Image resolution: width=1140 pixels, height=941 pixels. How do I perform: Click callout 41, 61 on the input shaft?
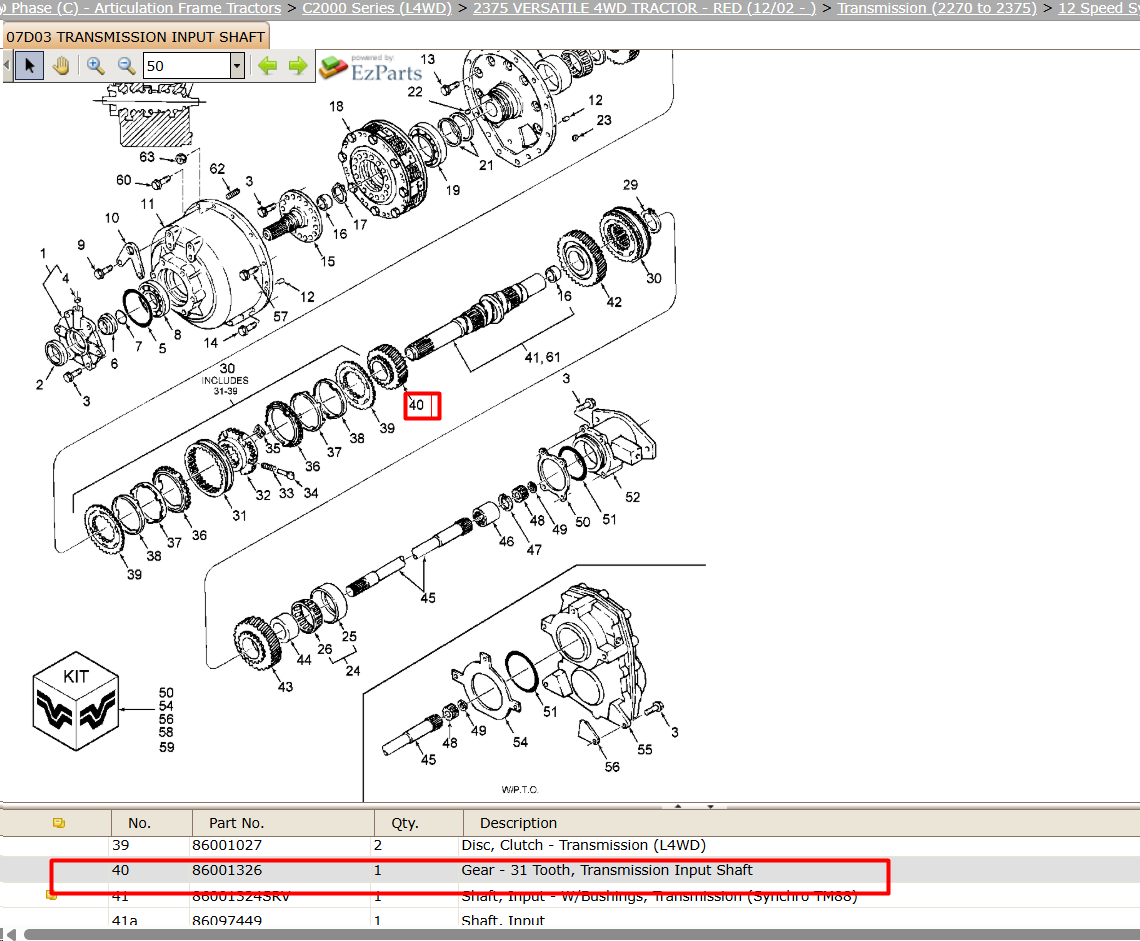[542, 357]
